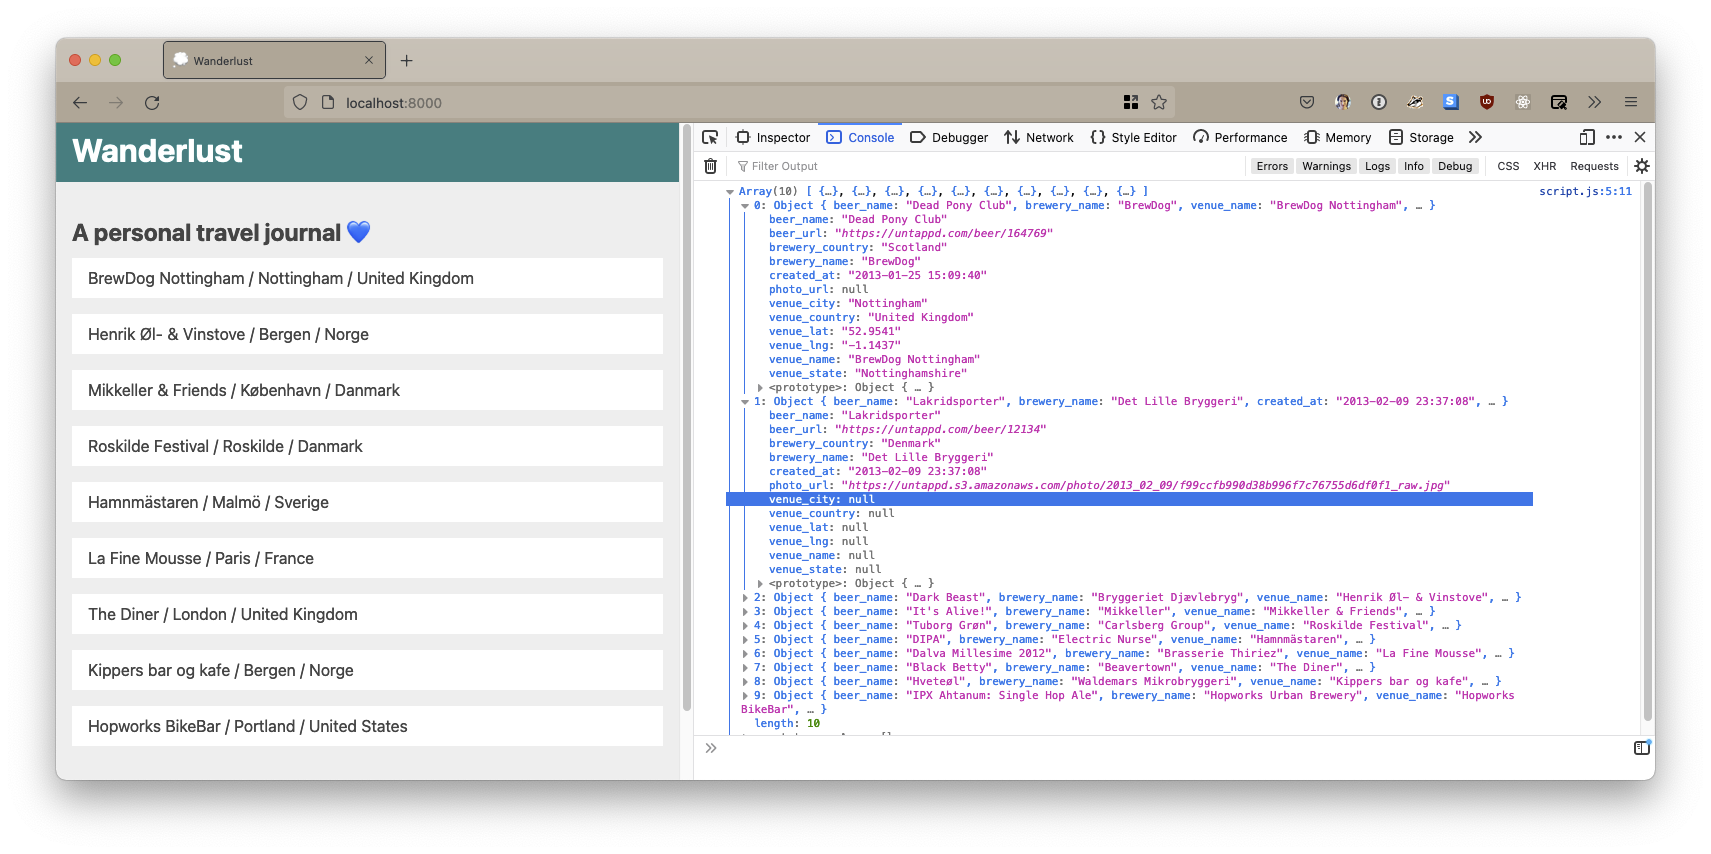Expand object 3 It's Alive!
This screenshot has height=854, width=1711.
point(745,612)
